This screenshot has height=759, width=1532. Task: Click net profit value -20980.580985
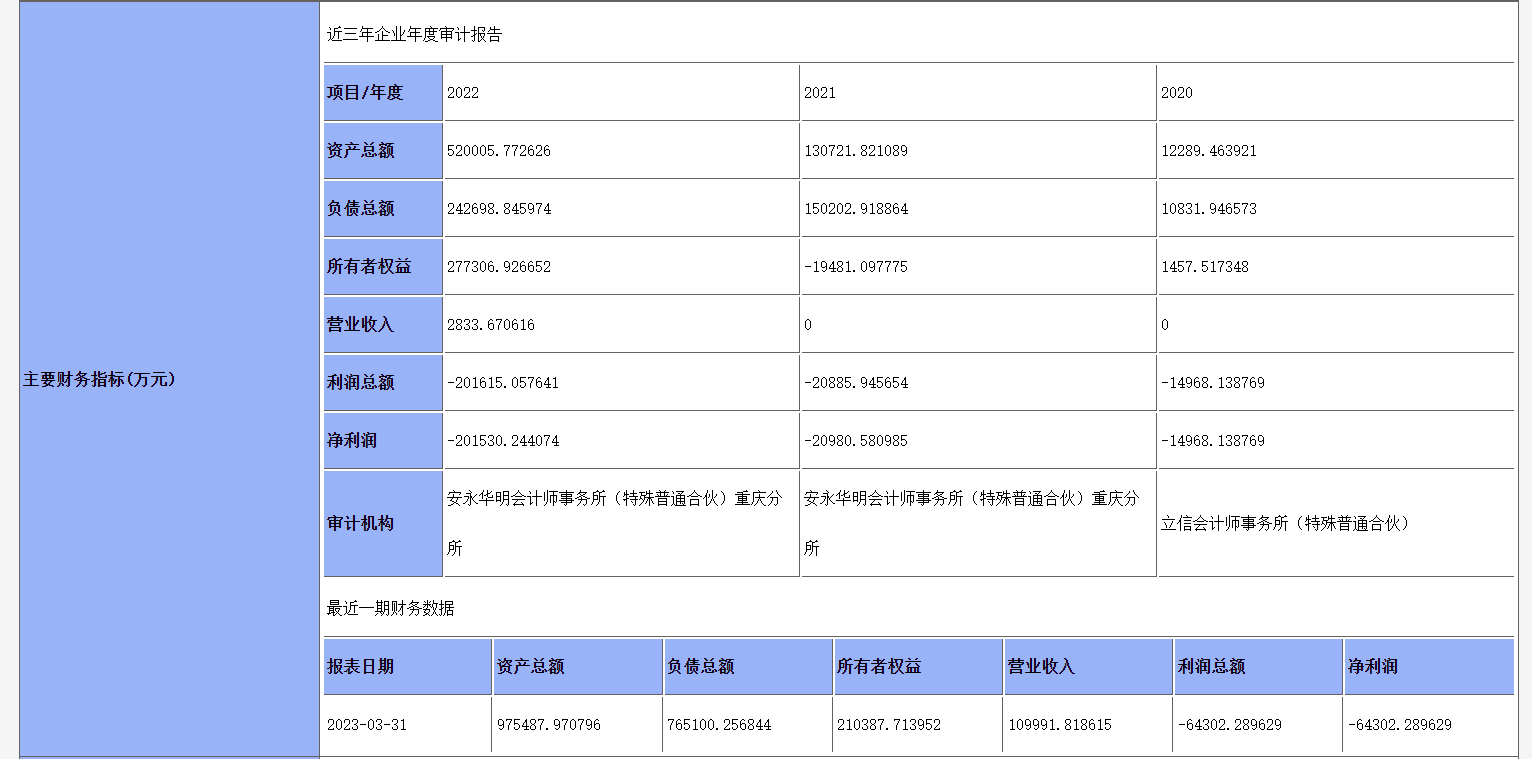click(x=856, y=441)
